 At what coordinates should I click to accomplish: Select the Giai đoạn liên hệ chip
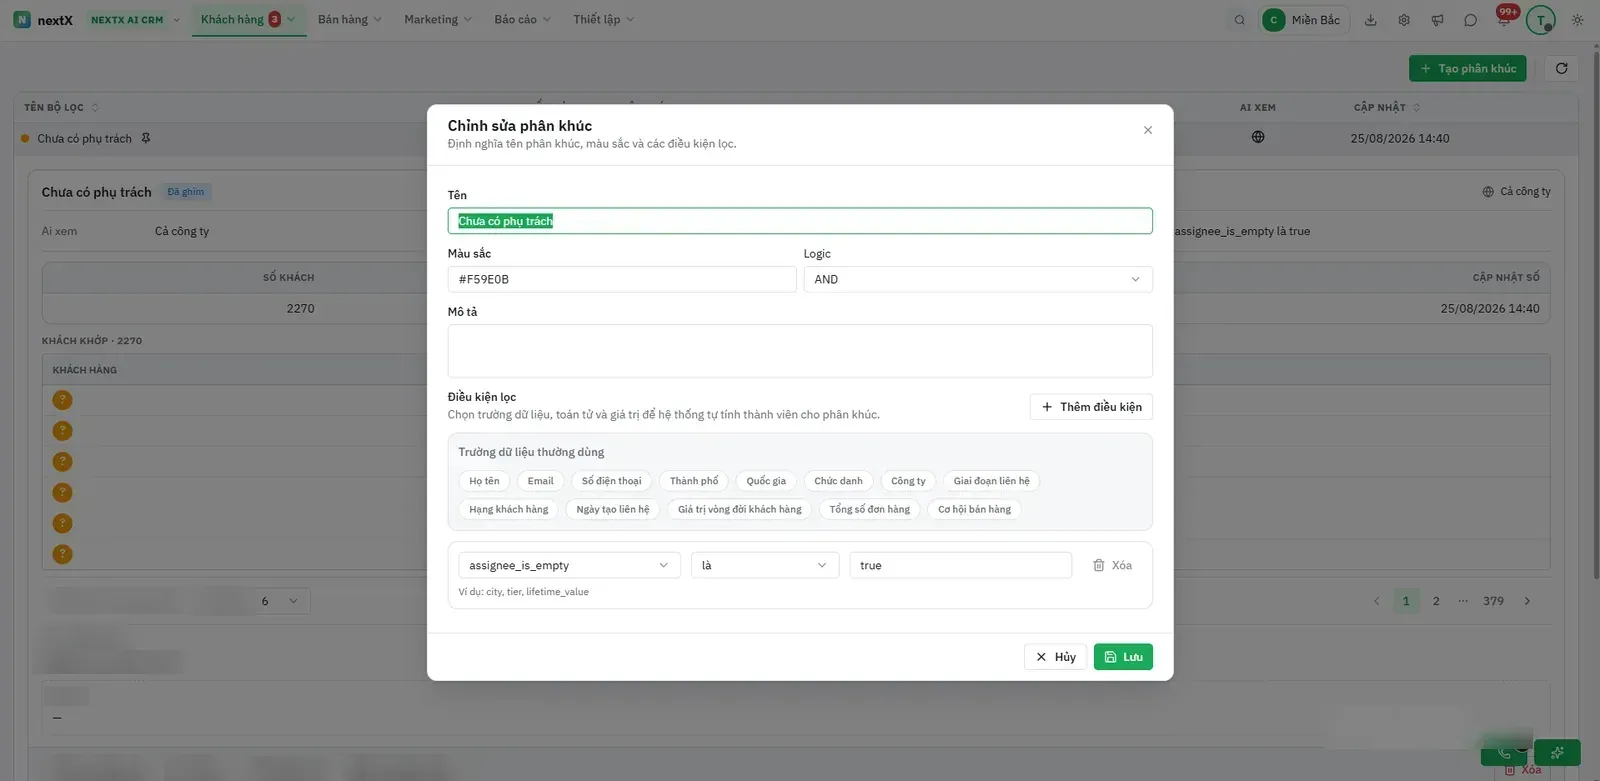pos(991,481)
